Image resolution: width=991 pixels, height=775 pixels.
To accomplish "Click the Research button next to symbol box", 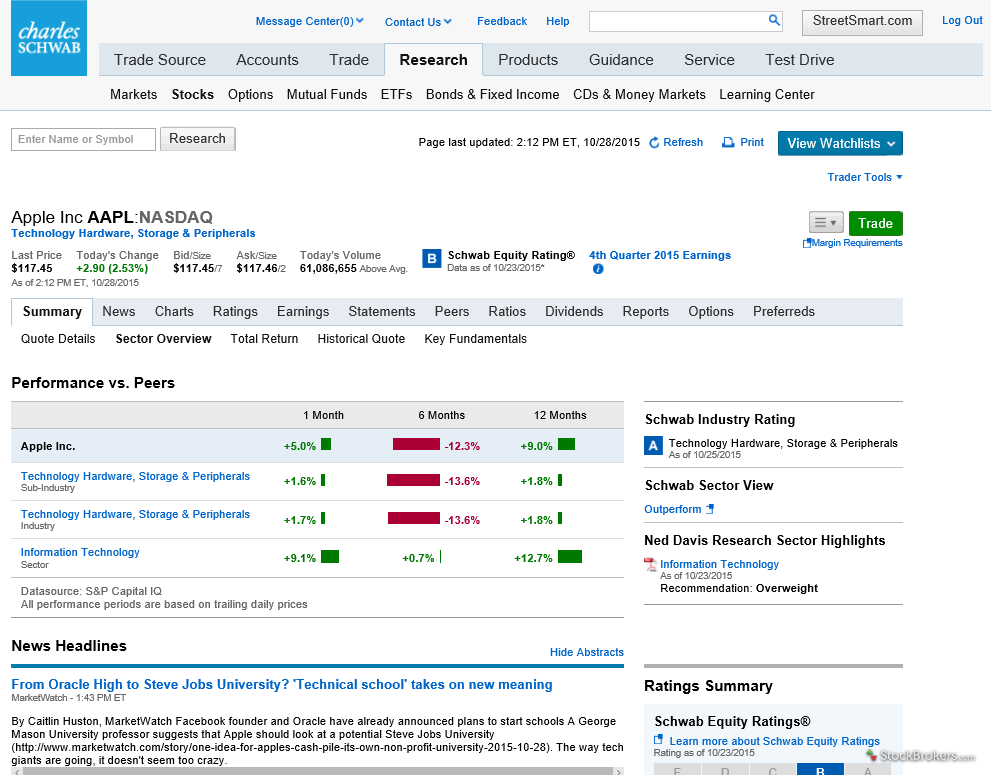I will (197, 138).
